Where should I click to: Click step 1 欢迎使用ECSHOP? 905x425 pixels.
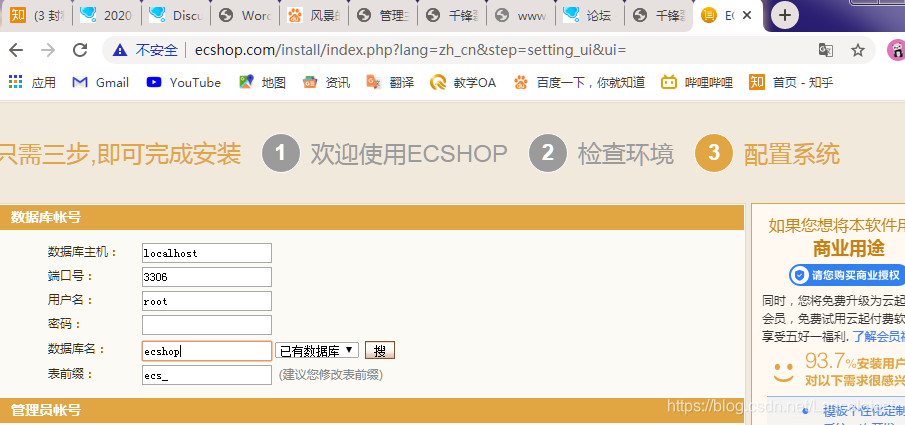(x=384, y=154)
